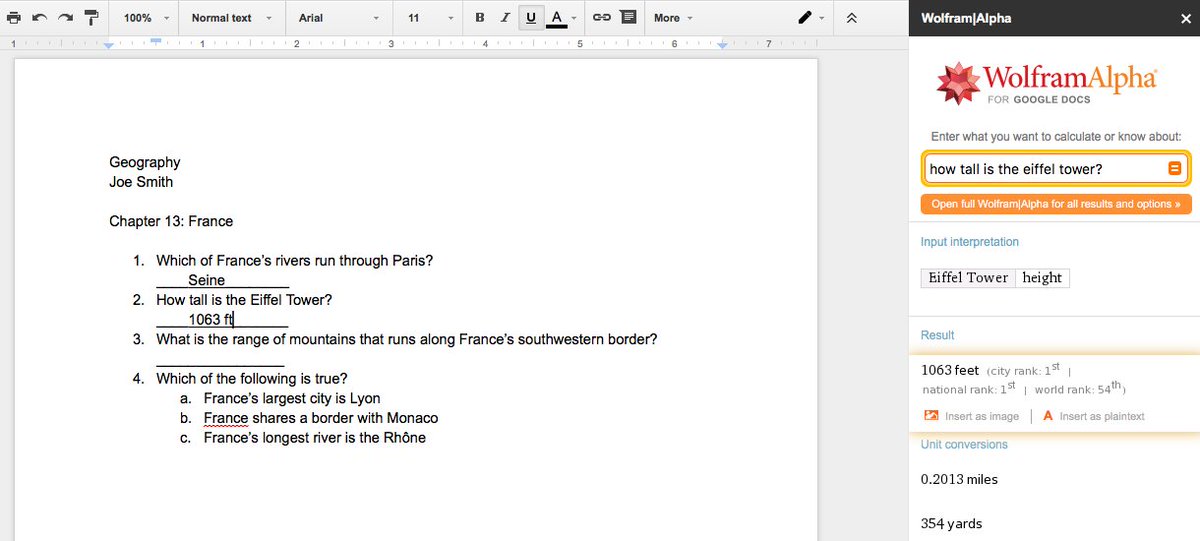Open the Arial font dropdown
This screenshot has height=541, width=1200.
(x=339, y=18)
